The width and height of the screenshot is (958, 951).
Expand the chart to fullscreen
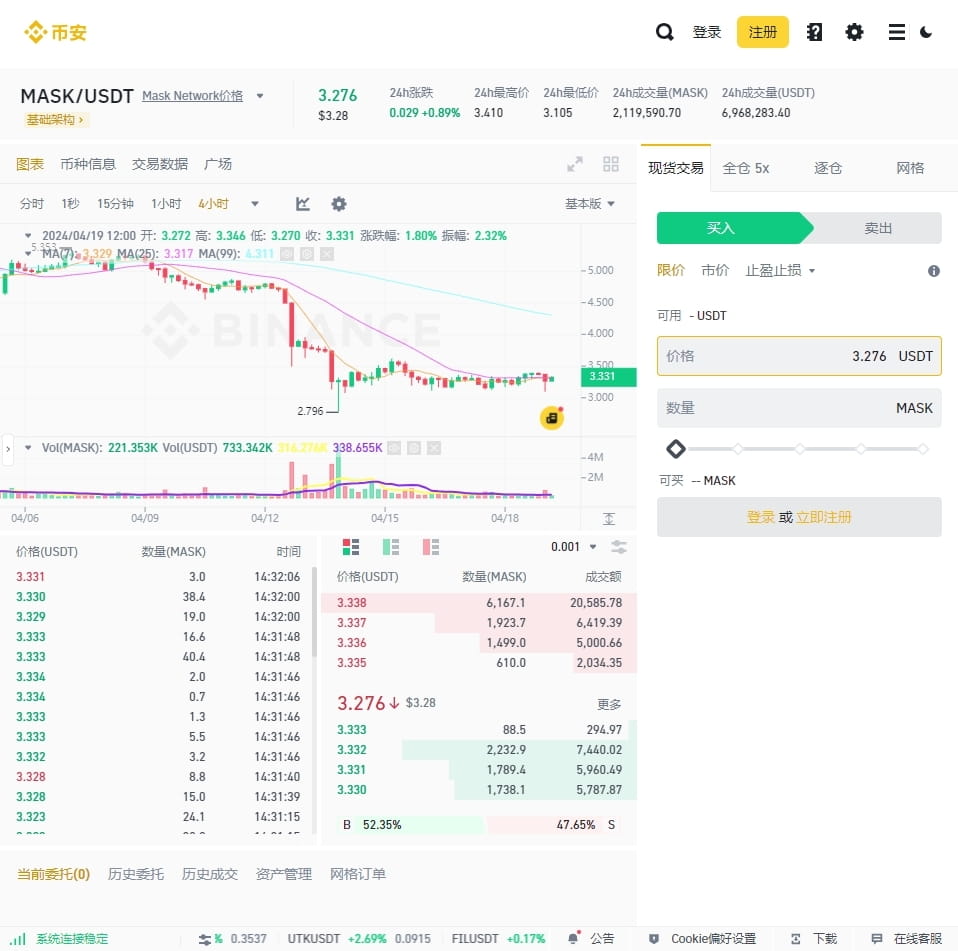[x=575, y=163]
